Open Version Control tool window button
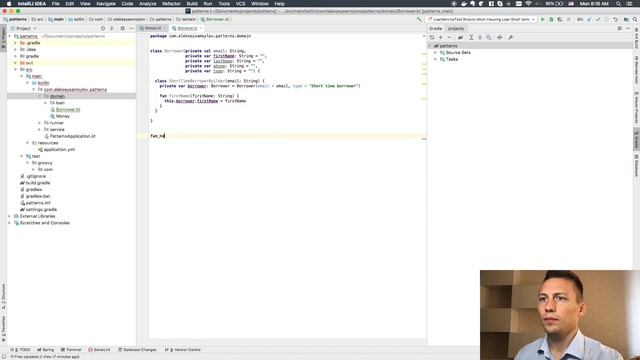This screenshot has height=360, width=640. coord(183,350)
